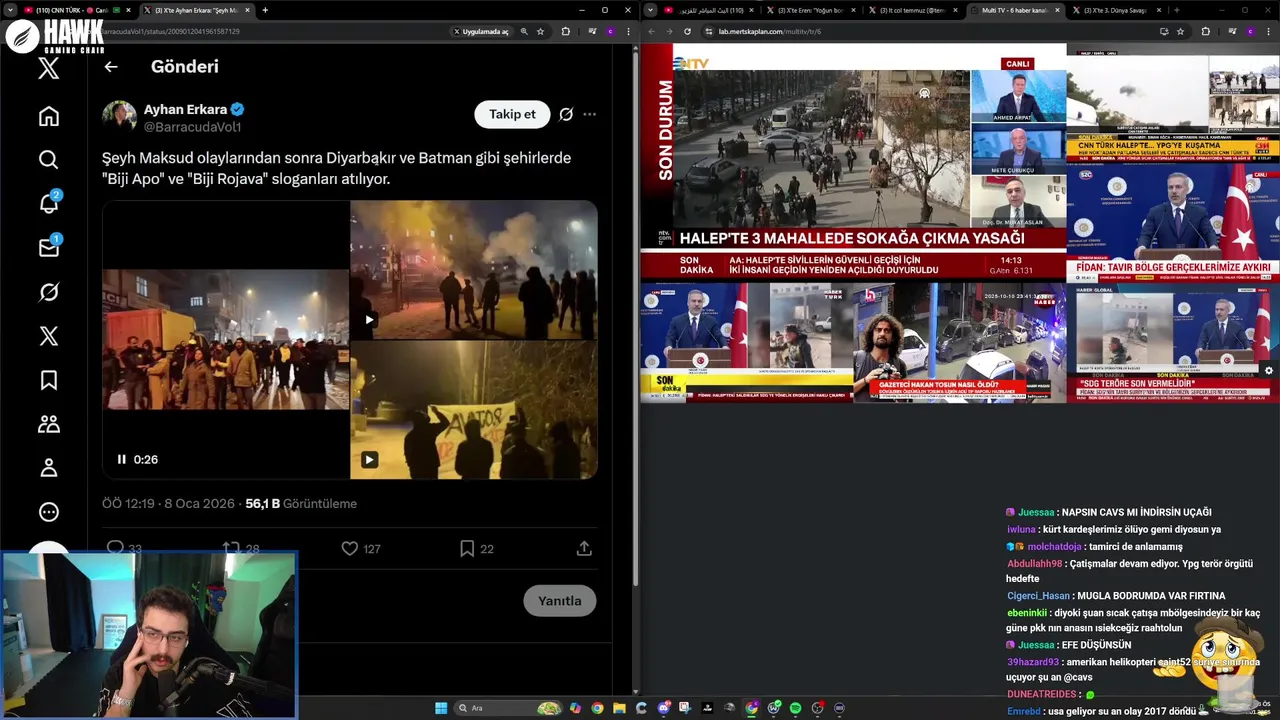Select CNN Türk Halep stream tile
Screen dimensions: 1280x720
(1173, 102)
